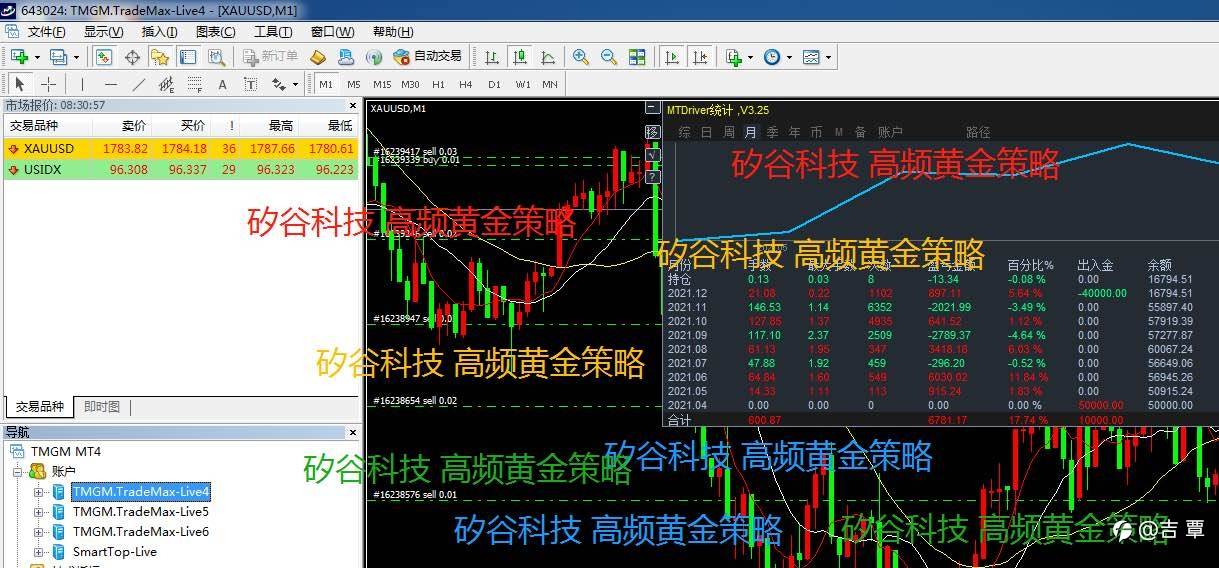Zoom out on the chart

coord(609,57)
